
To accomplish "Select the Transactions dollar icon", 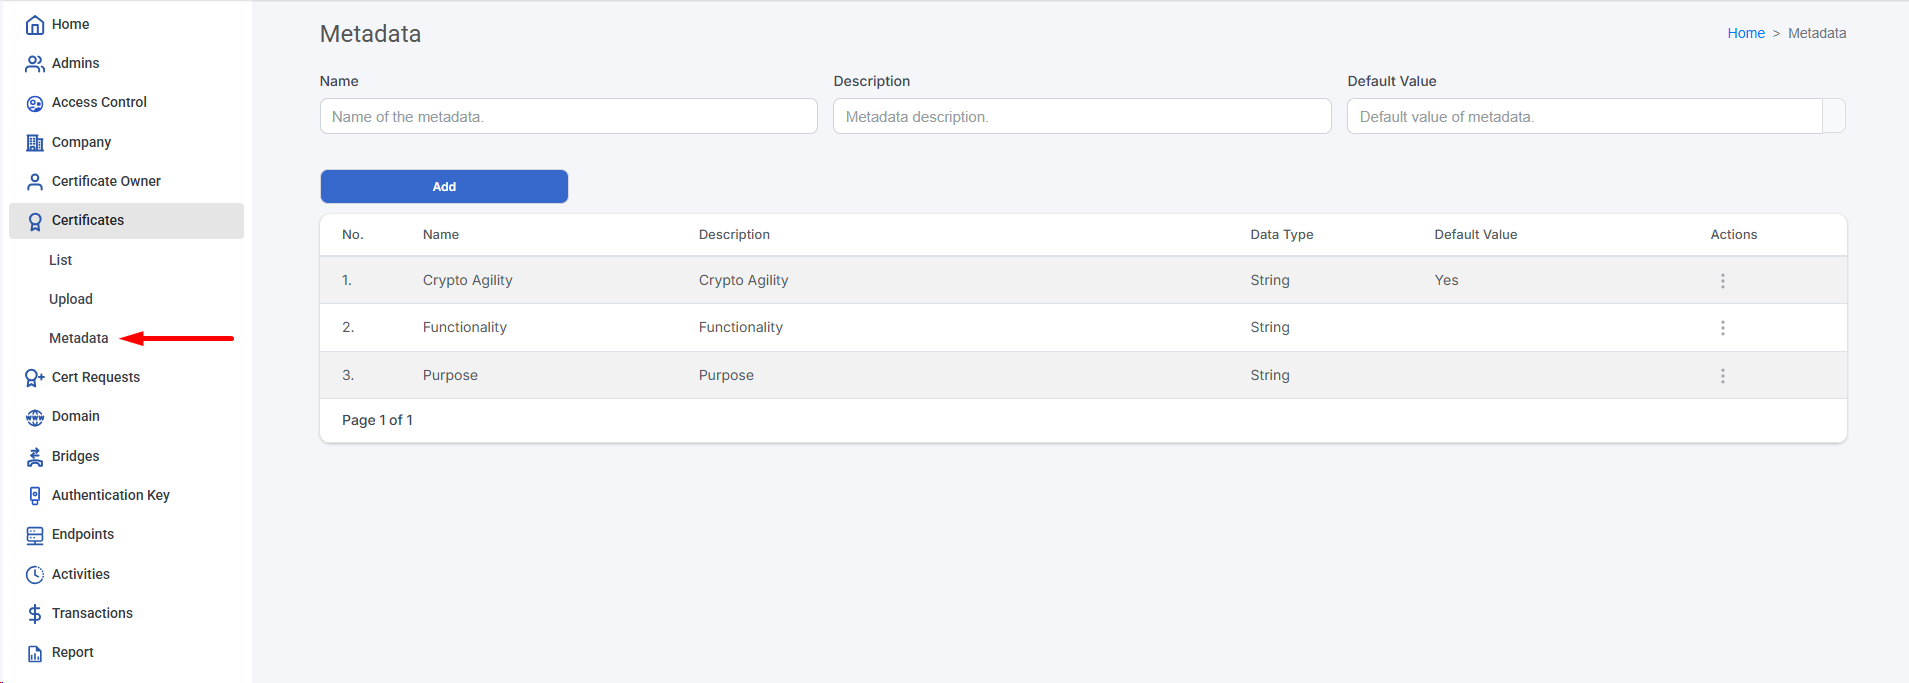I will click(x=35, y=614).
